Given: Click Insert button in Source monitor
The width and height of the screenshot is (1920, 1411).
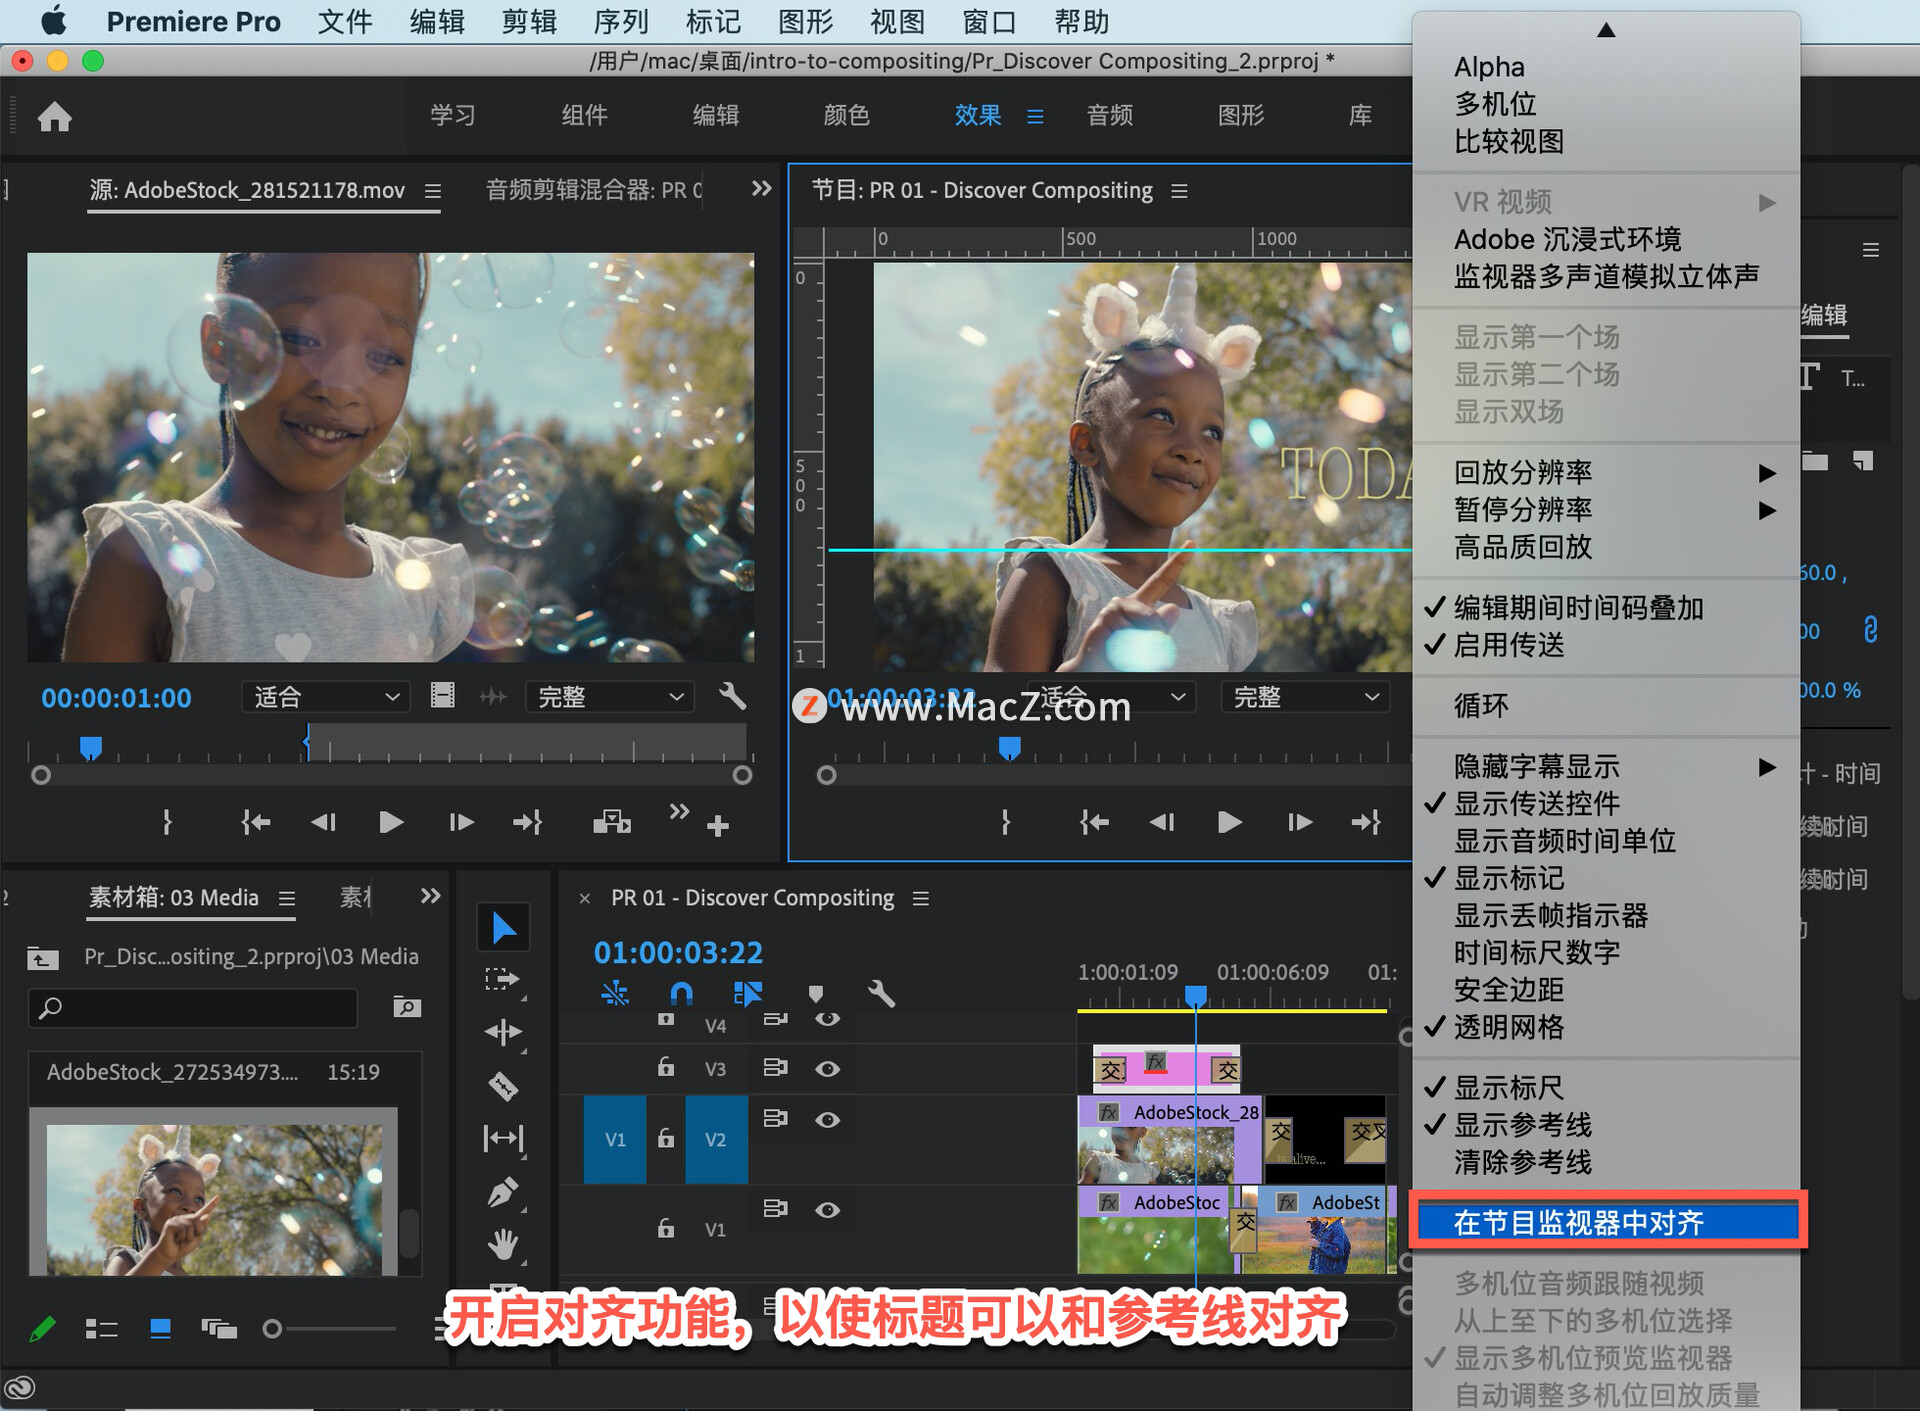Looking at the screenshot, I should [x=612, y=822].
